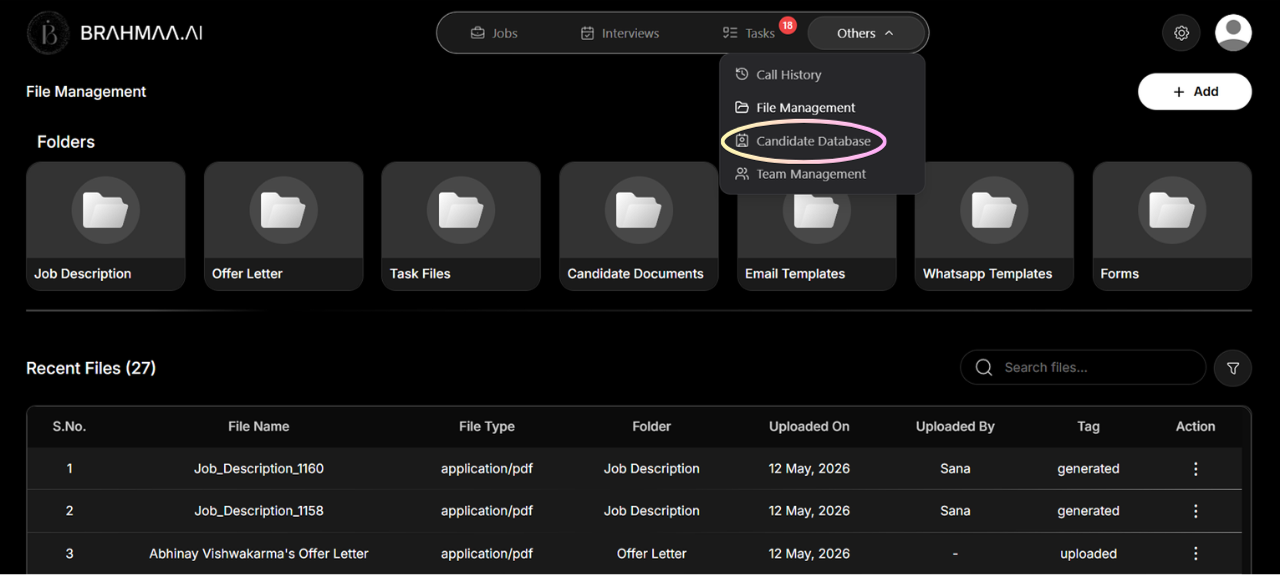This screenshot has width=1280, height=575.
Task: Click the Call History clock icon
Action: [x=742, y=74]
